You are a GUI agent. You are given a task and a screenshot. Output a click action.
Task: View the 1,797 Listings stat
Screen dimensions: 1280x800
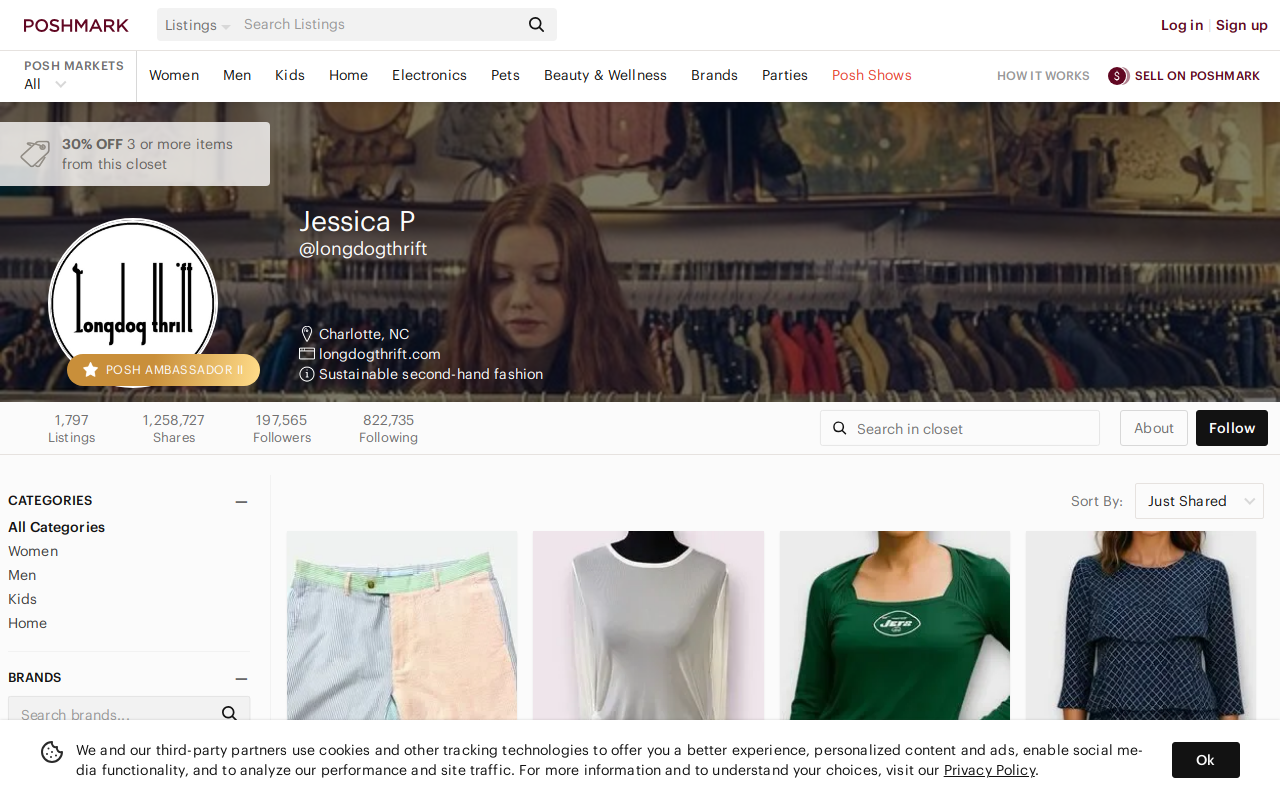(x=72, y=428)
